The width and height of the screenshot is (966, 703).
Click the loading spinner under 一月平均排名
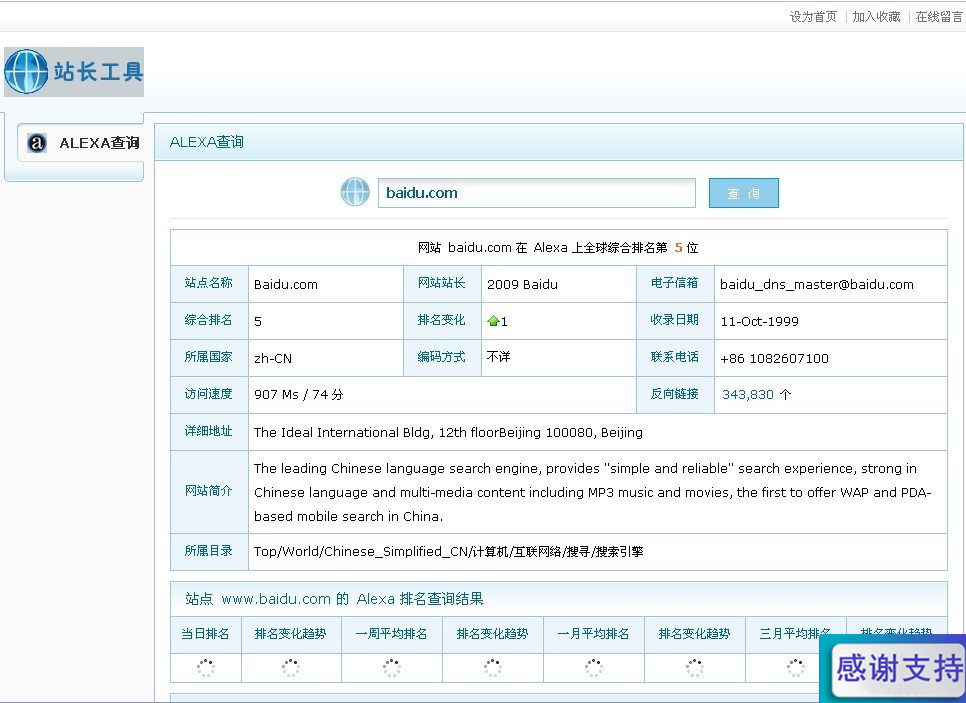tap(594, 668)
